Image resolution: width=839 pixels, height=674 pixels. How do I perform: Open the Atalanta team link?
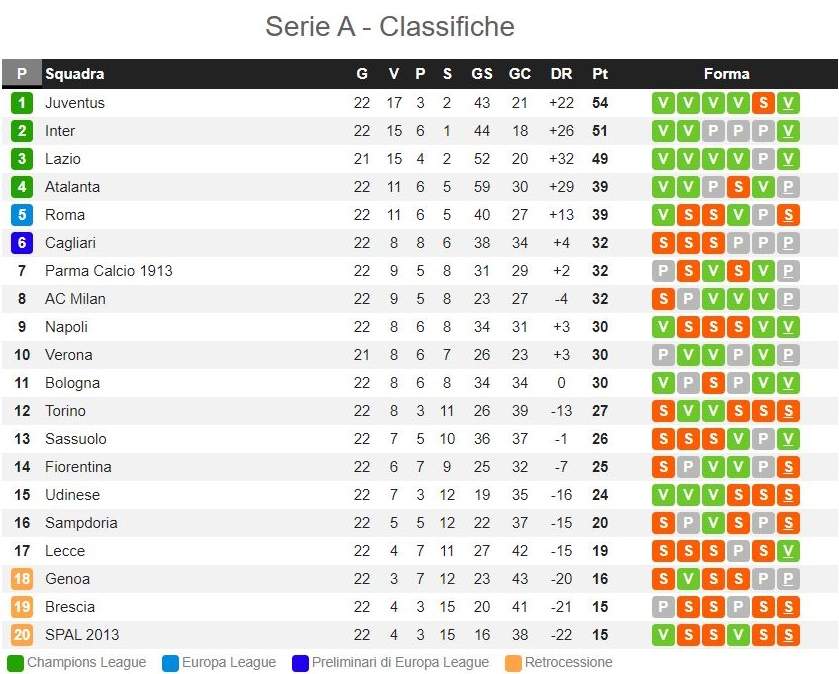(72, 187)
